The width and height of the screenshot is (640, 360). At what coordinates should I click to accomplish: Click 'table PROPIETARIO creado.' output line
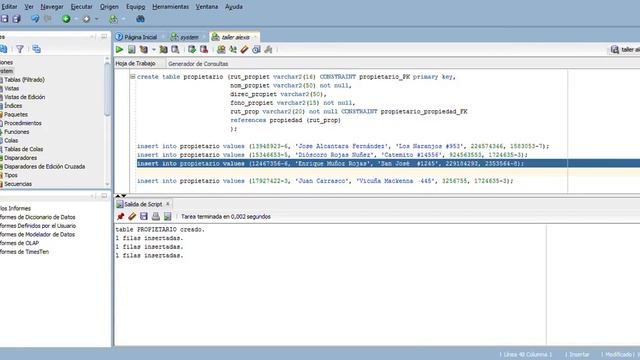pos(160,229)
